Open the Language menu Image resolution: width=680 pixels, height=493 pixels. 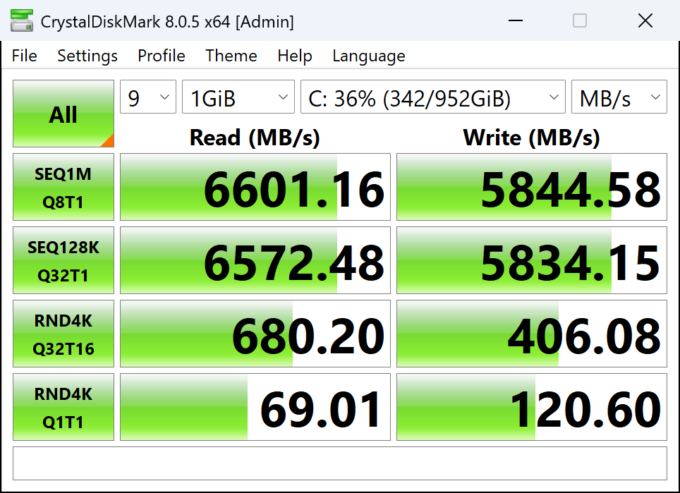(x=369, y=56)
